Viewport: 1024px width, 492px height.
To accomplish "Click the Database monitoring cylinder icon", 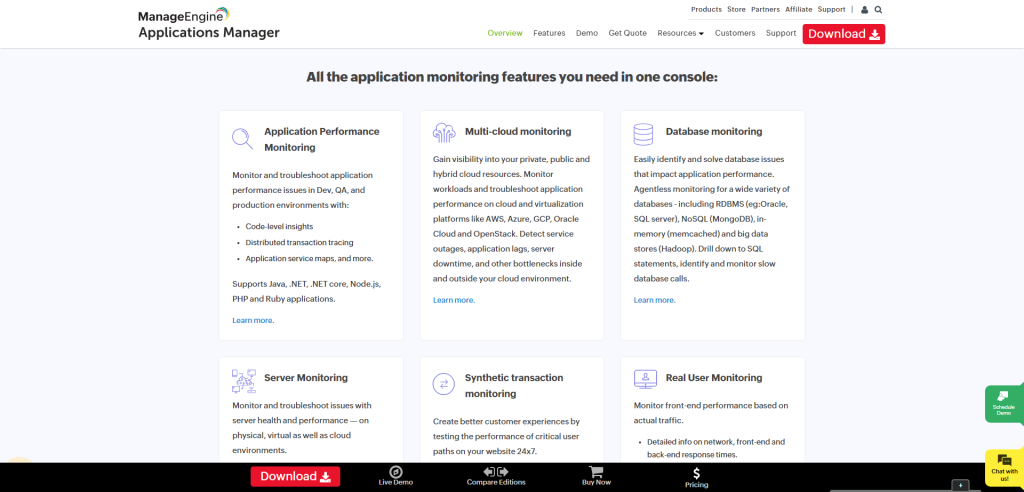I will [x=643, y=134].
